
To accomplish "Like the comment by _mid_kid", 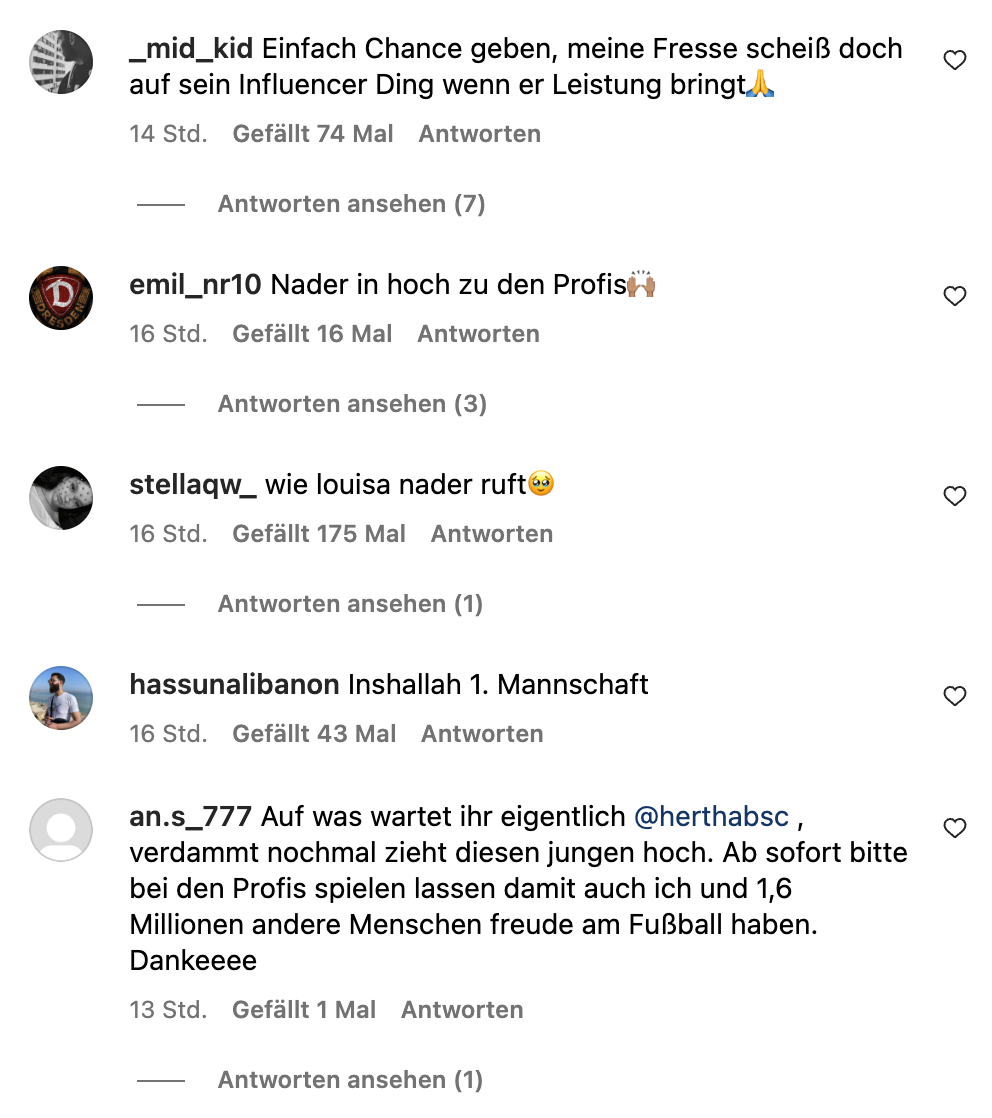I will pos(955,61).
